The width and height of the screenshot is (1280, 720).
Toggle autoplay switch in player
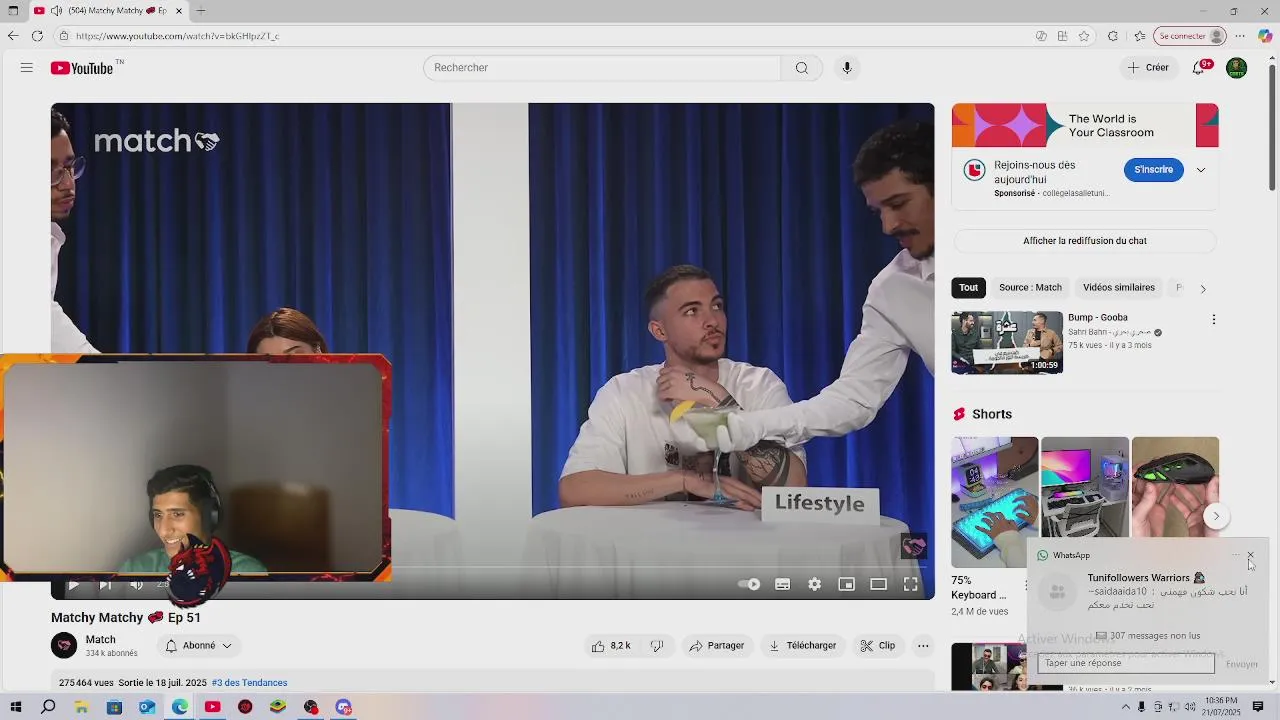coord(749,585)
